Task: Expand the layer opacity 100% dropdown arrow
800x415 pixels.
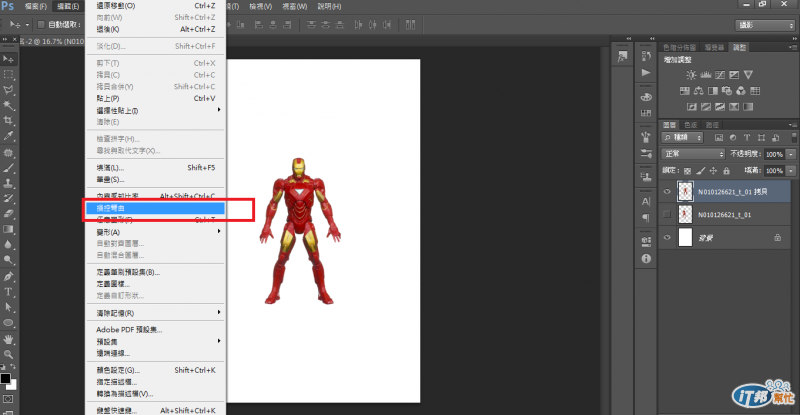Action: tap(791, 154)
